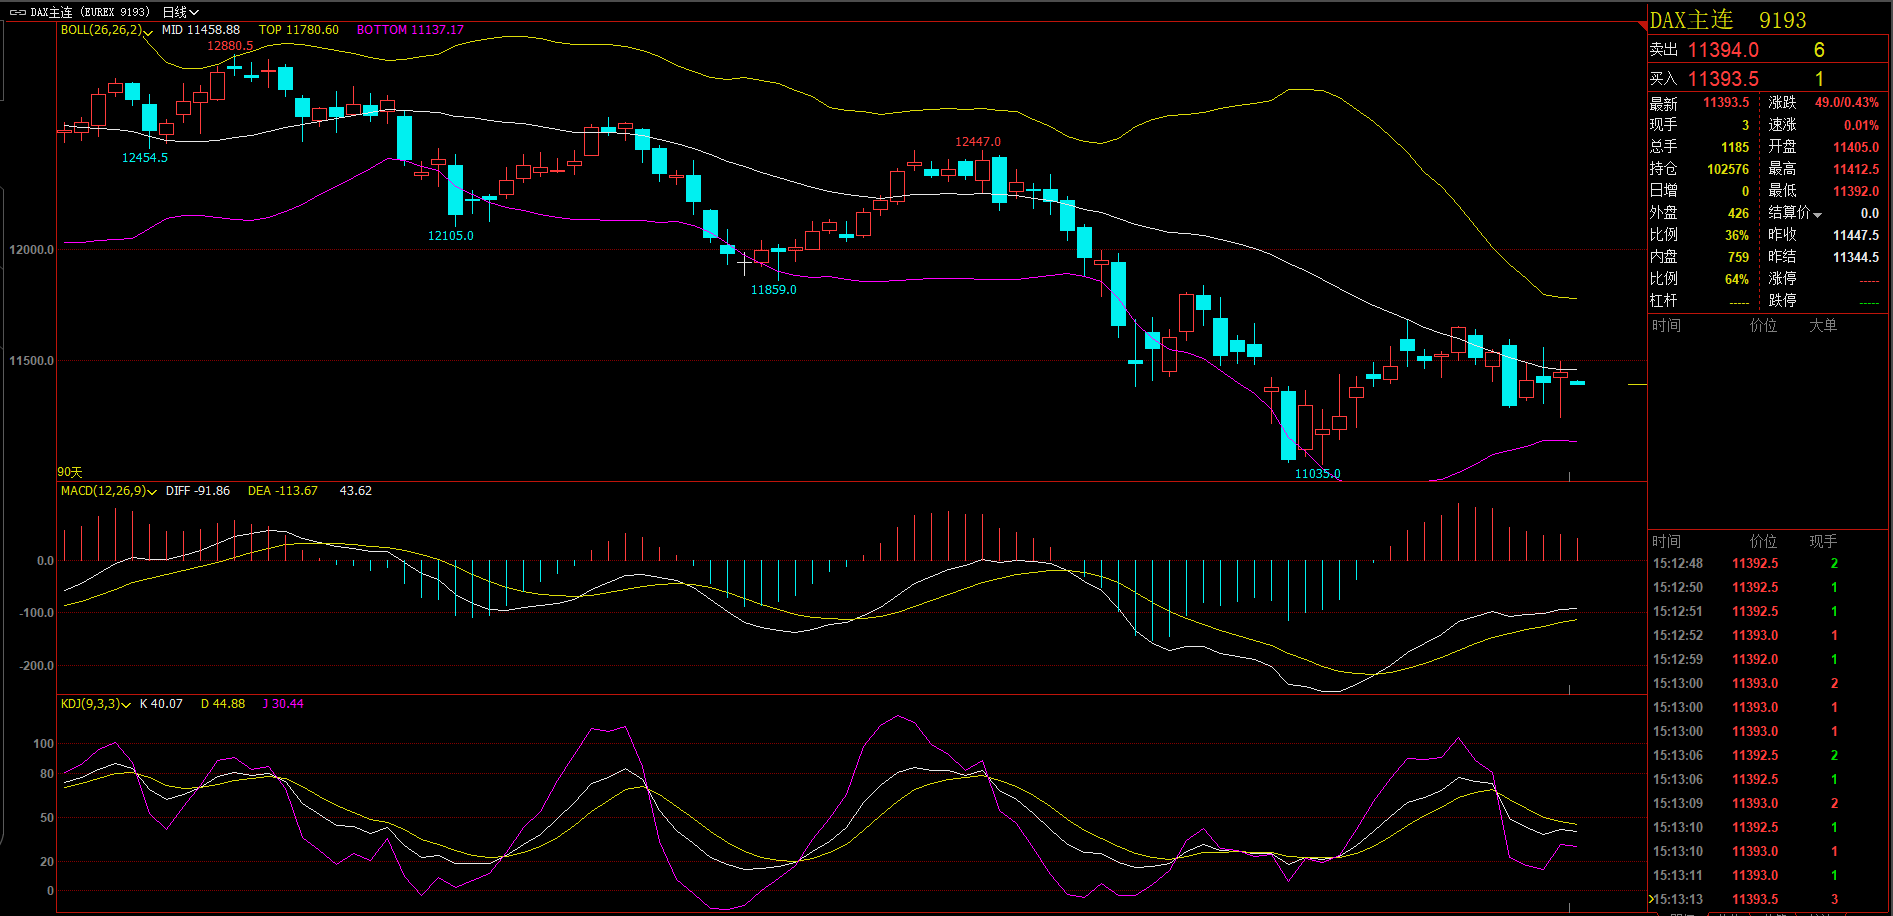Click the 涨跌 value 49.0/0.43%
This screenshot has height=916, width=1893.
point(1847,103)
